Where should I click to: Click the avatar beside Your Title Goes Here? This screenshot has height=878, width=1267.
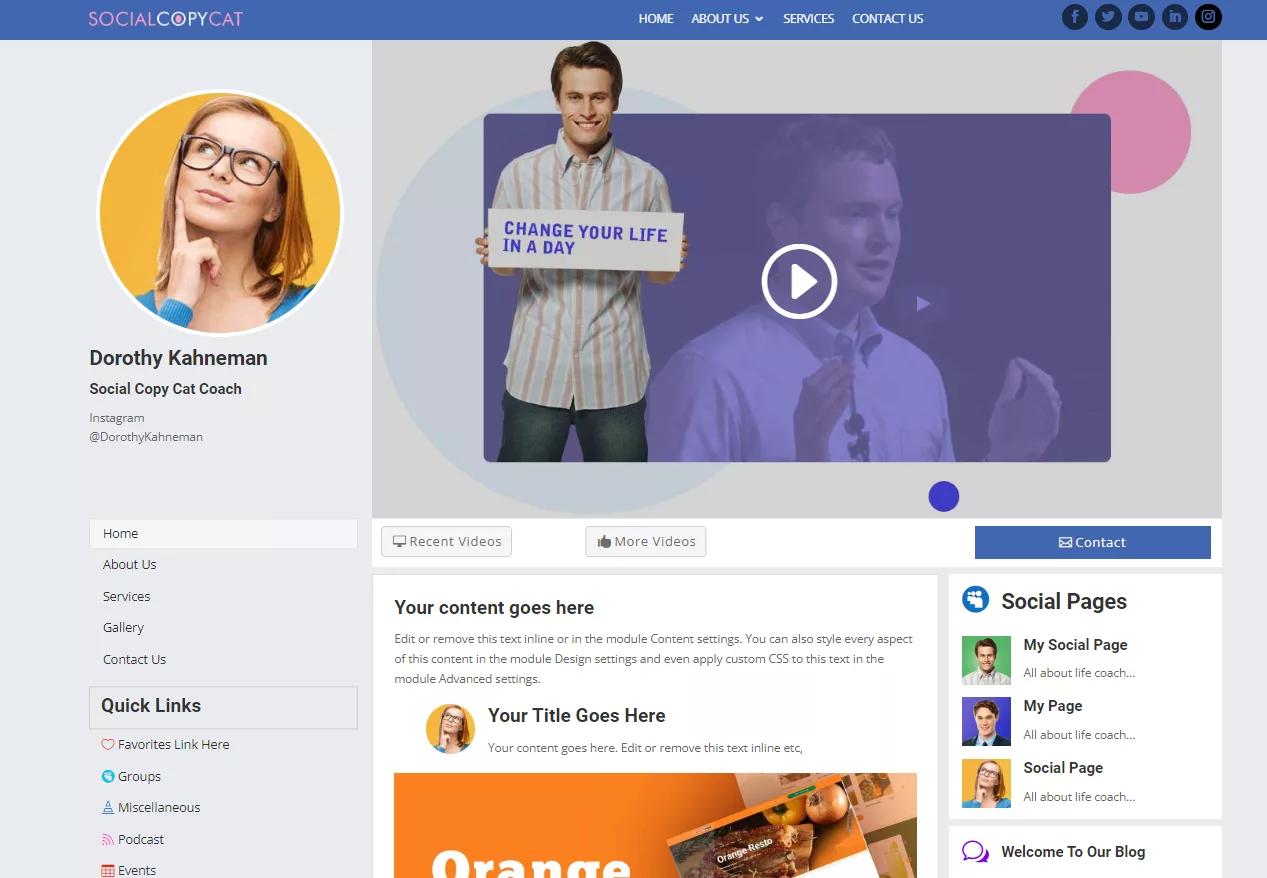coord(450,728)
